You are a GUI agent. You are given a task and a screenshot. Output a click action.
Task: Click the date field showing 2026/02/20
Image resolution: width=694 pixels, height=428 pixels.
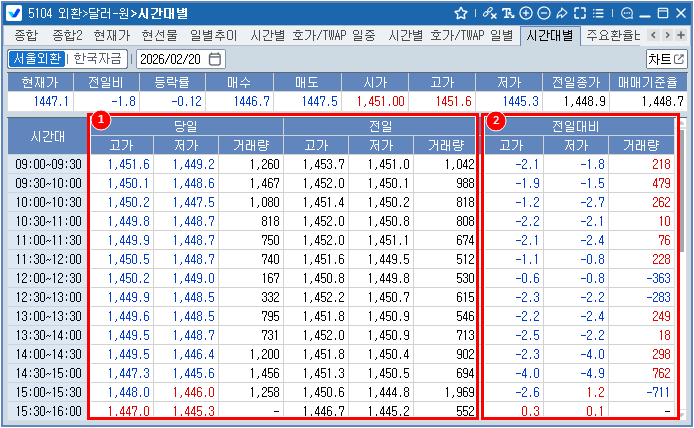[172, 59]
